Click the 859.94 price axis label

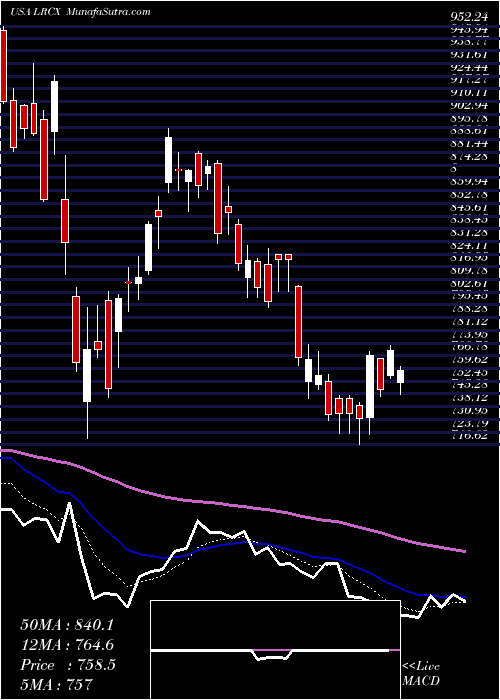pos(467,182)
